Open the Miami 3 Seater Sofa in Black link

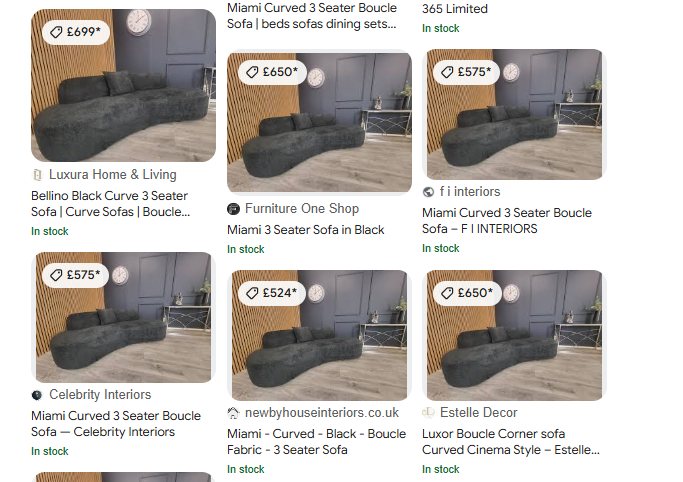[x=306, y=230]
